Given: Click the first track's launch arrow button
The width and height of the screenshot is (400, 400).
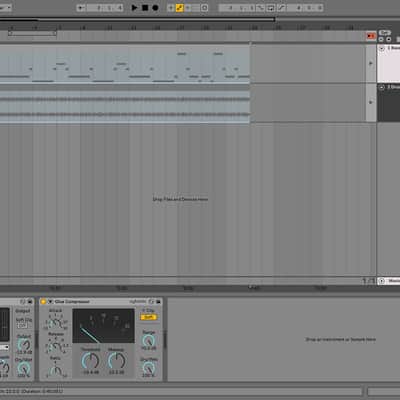Looking at the screenshot, I should point(371,63).
